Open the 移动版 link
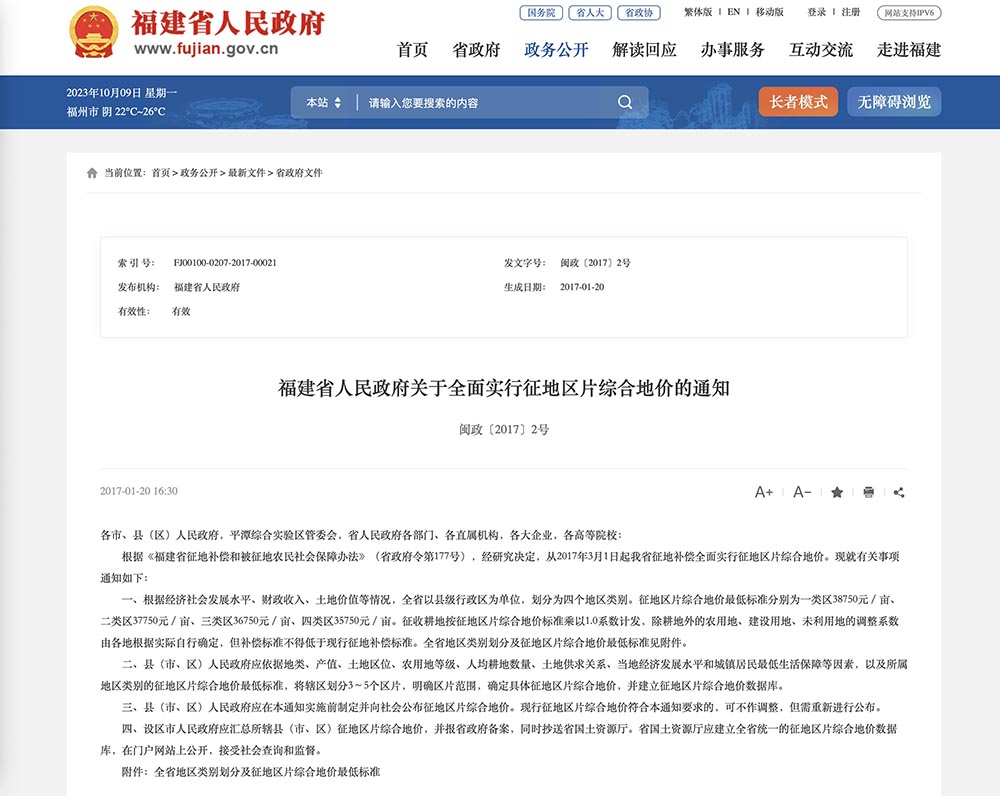 click(770, 11)
